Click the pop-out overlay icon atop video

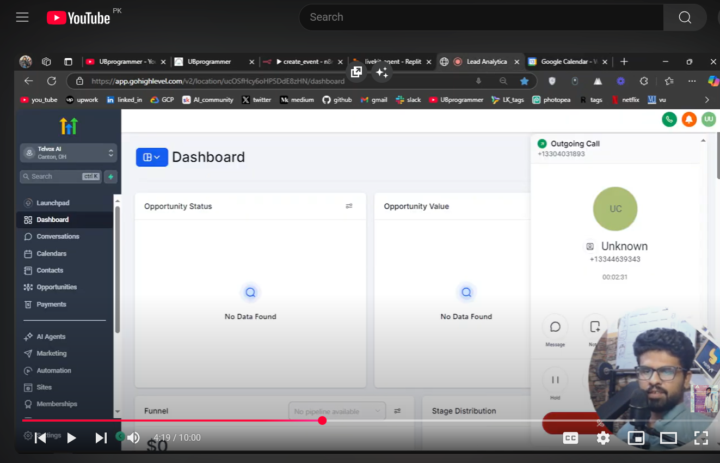[x=356, y=72]
